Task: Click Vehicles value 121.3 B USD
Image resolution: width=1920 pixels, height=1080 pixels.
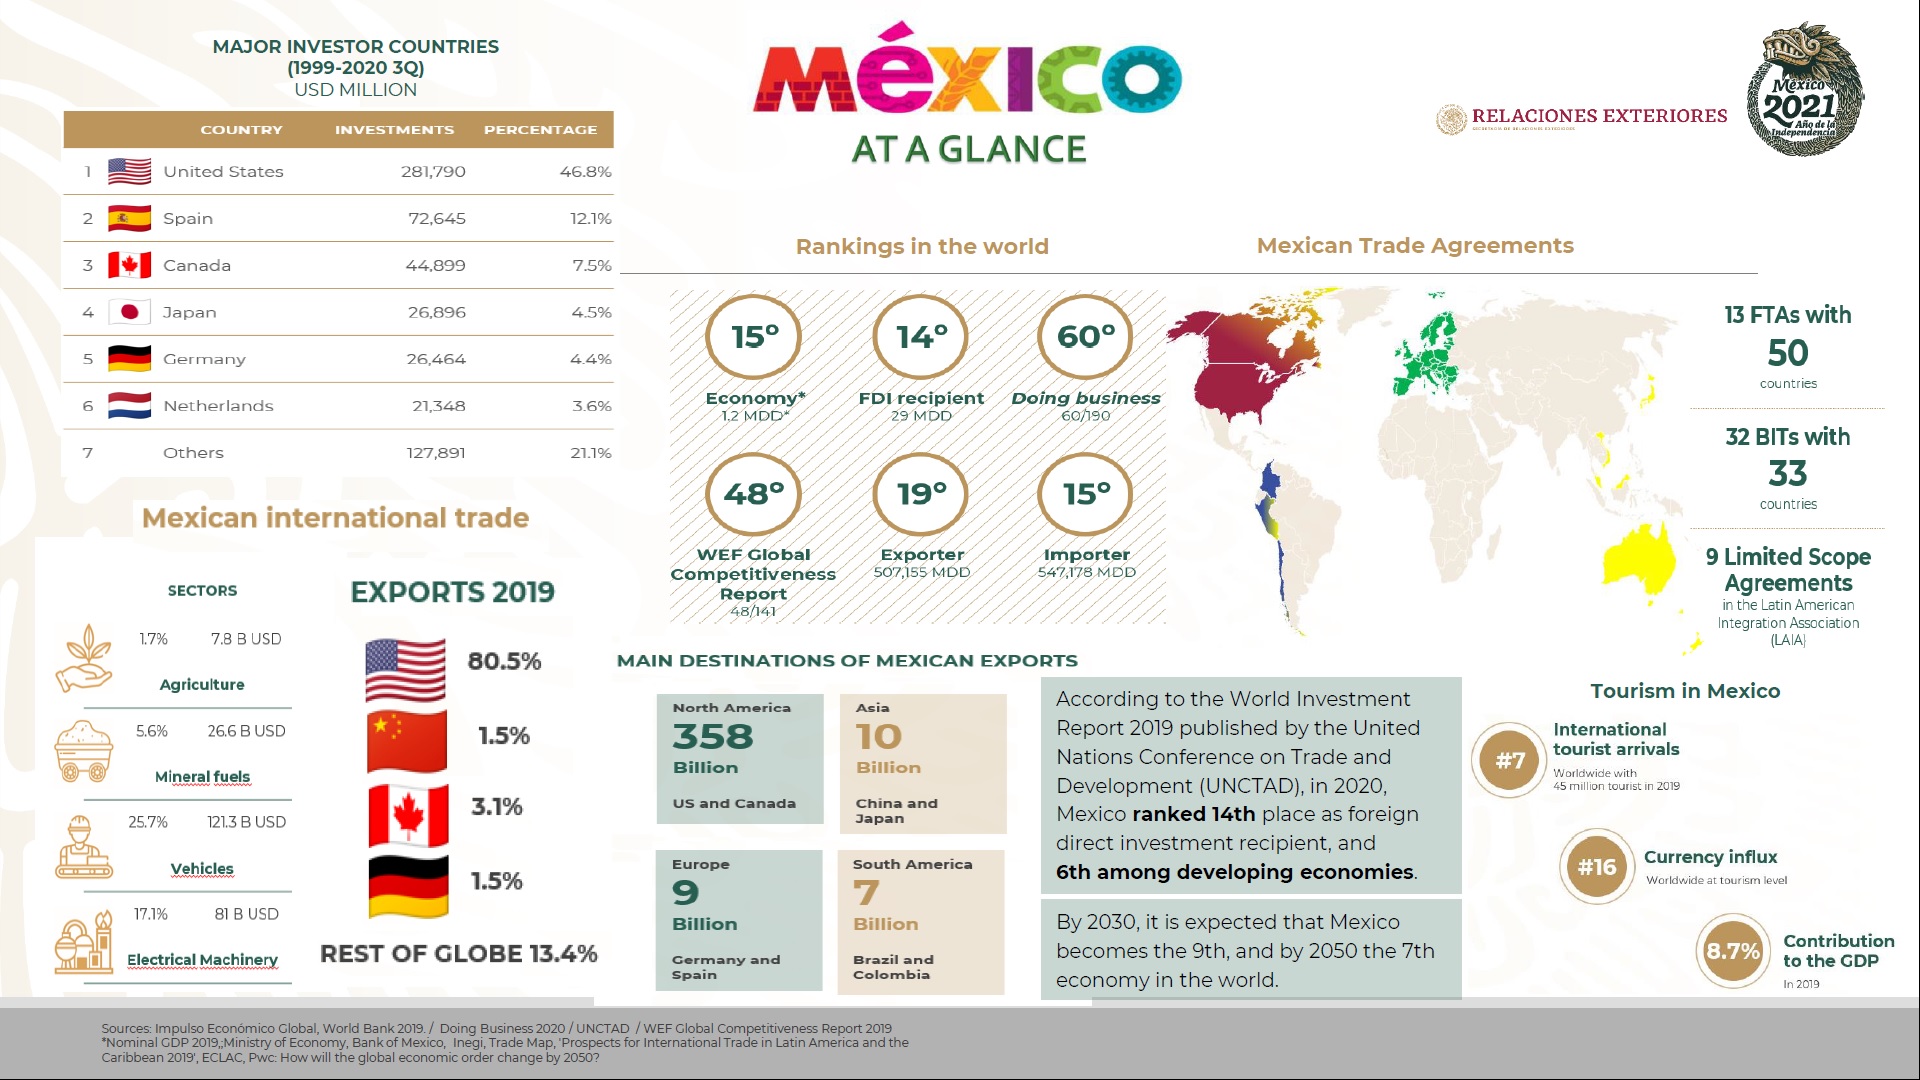Action: (x=246, y=822)
